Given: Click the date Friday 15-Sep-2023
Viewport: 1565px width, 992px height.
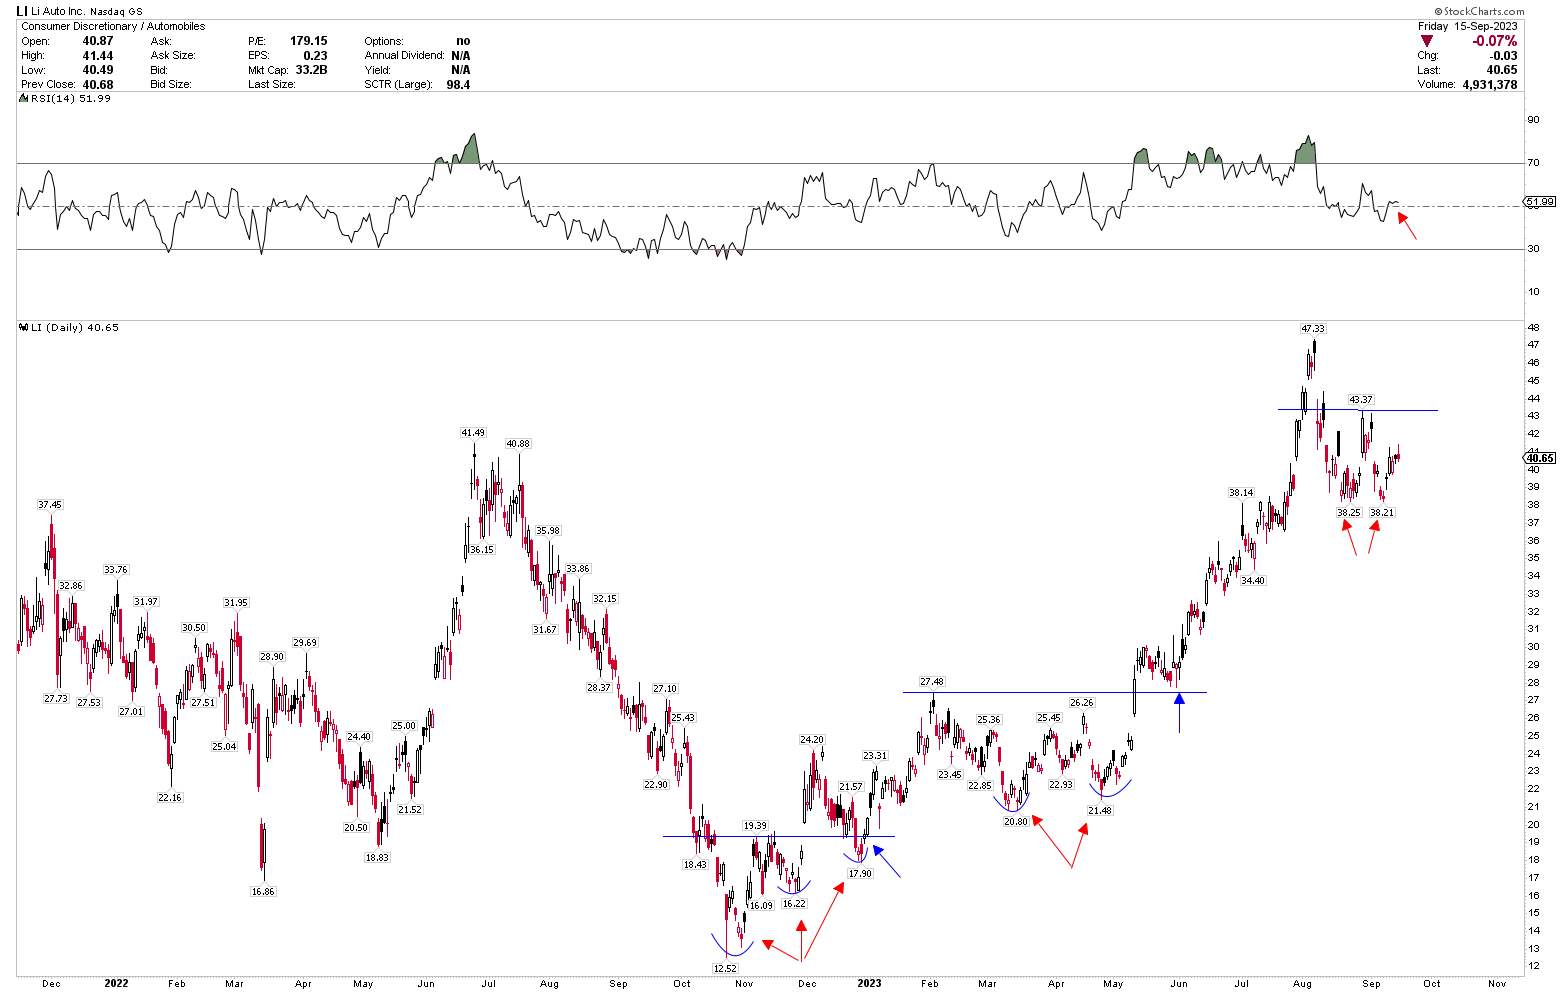Looking at the screenshot, I should click(1468, 26).
